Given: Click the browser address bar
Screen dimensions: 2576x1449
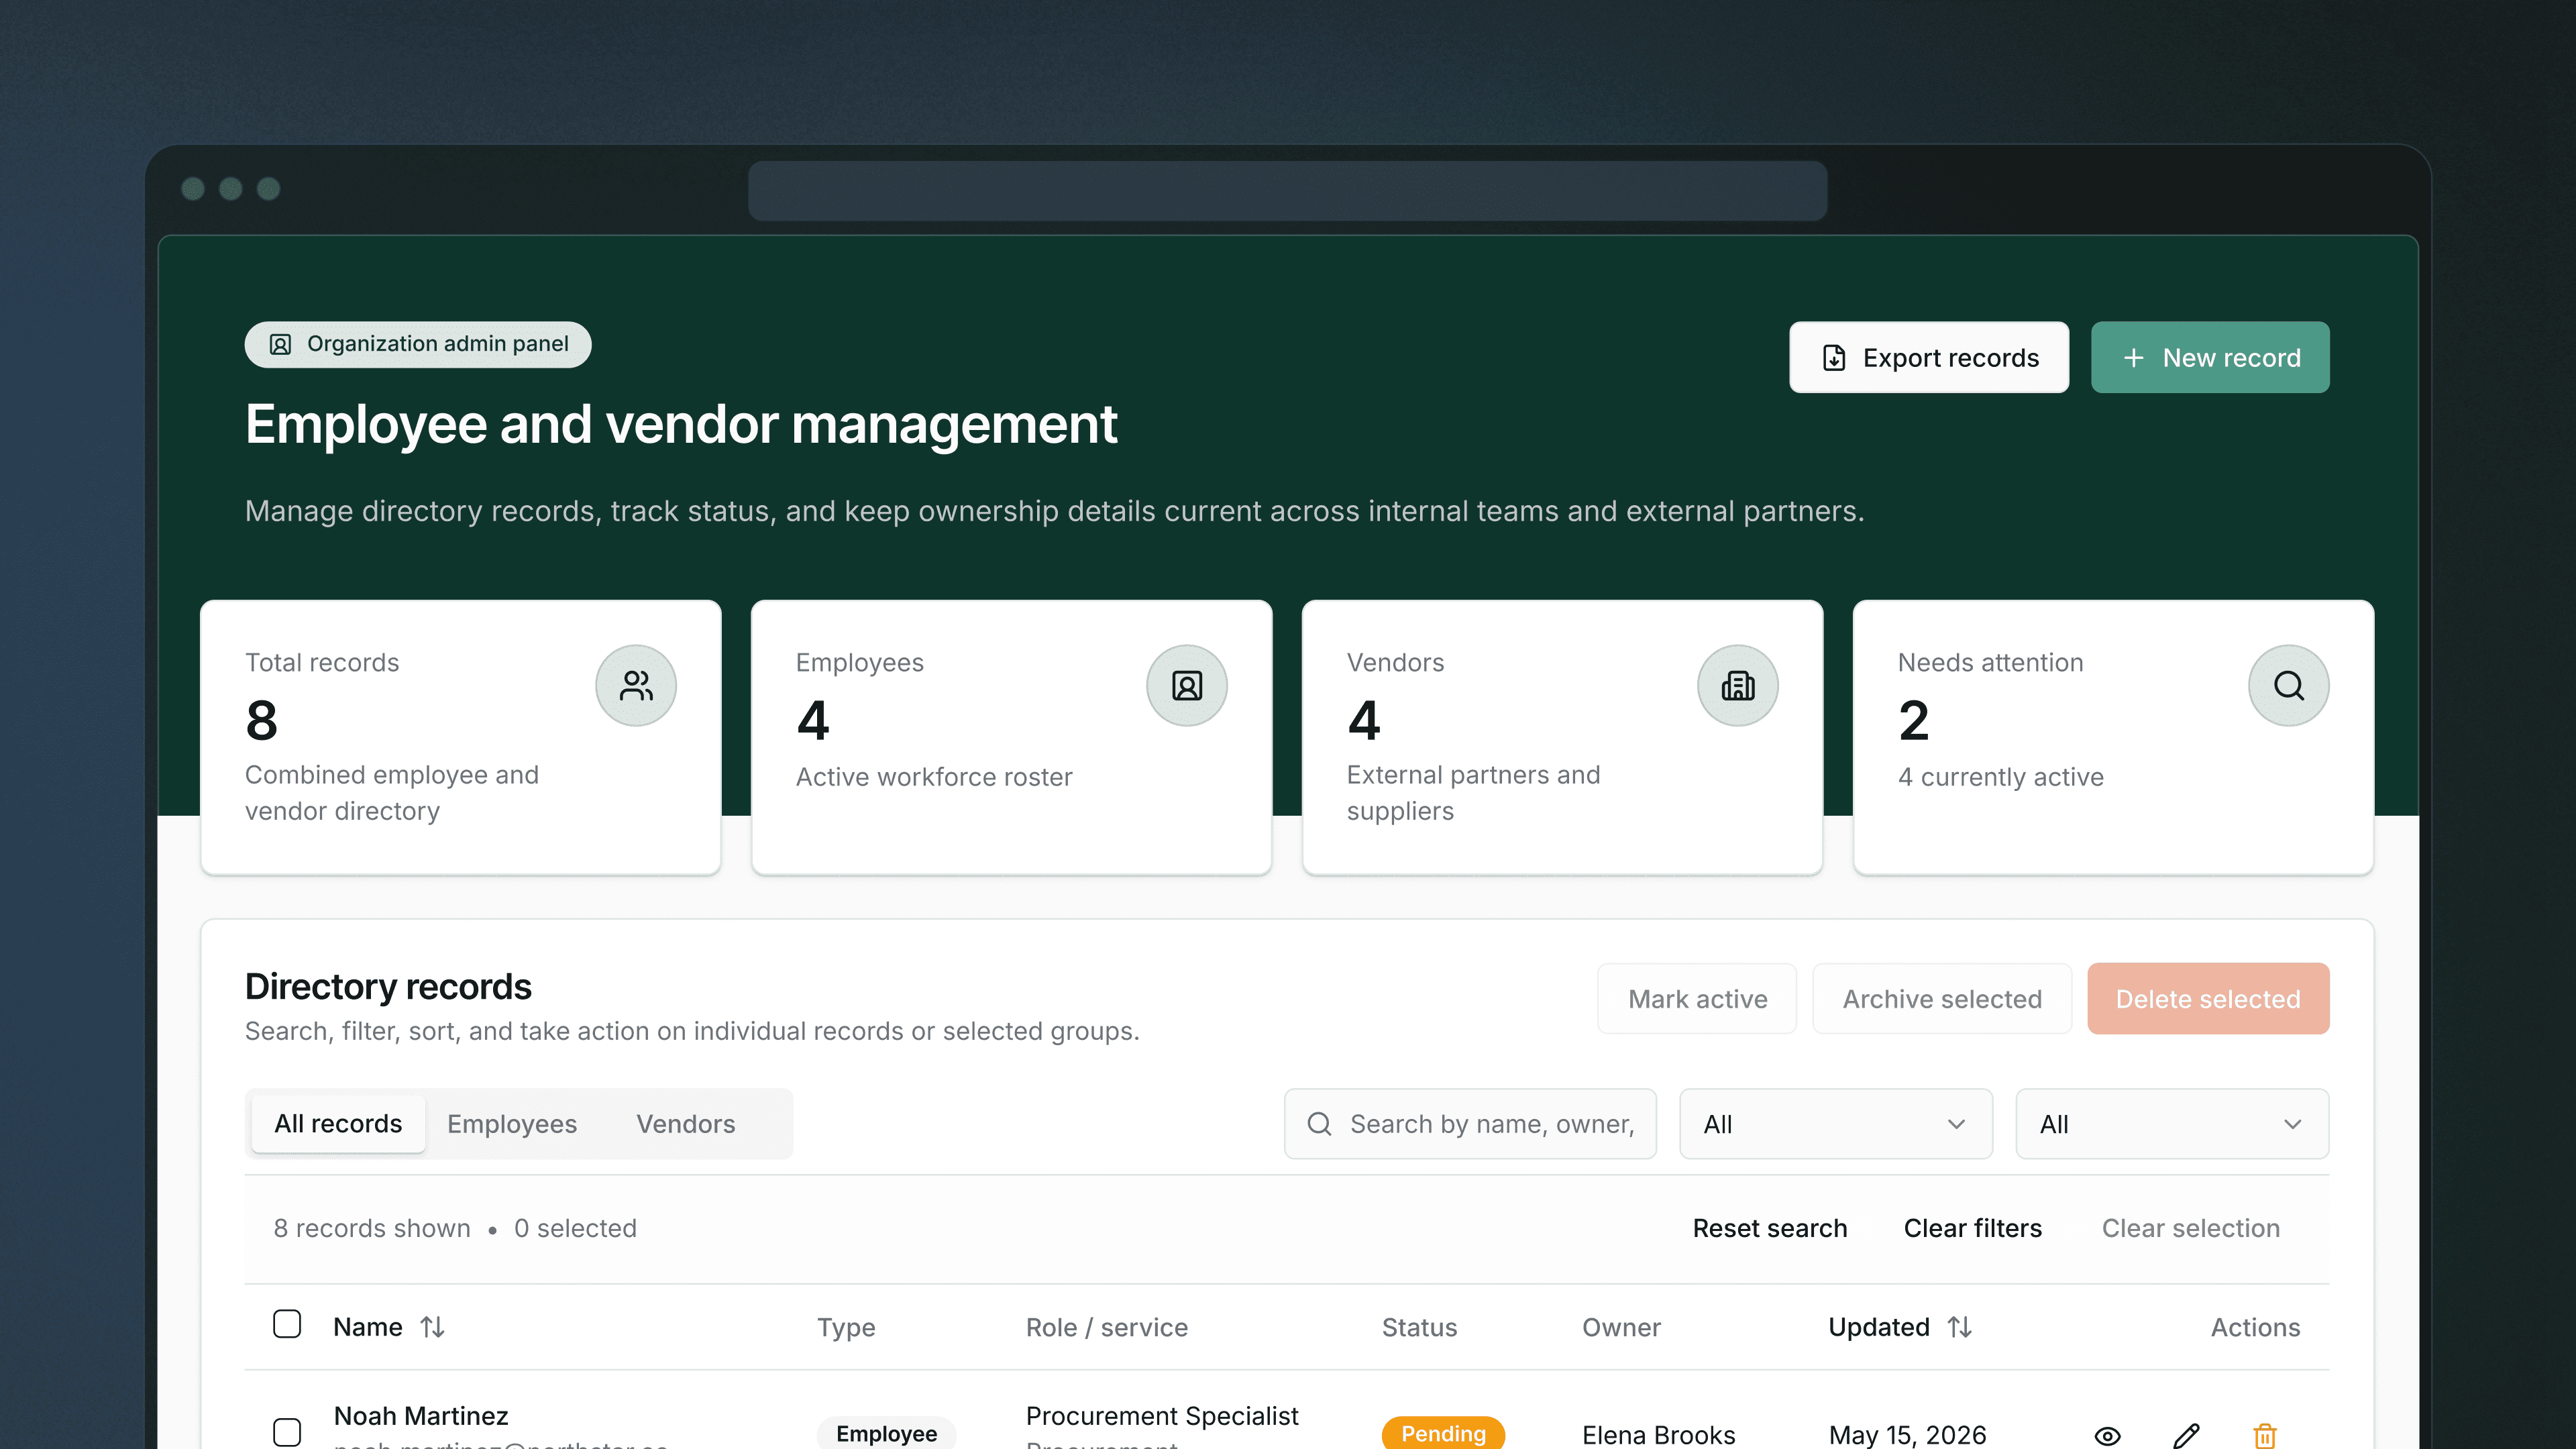Looking at the screenshot, I should pyautogui.click(x=1287, y=190).
